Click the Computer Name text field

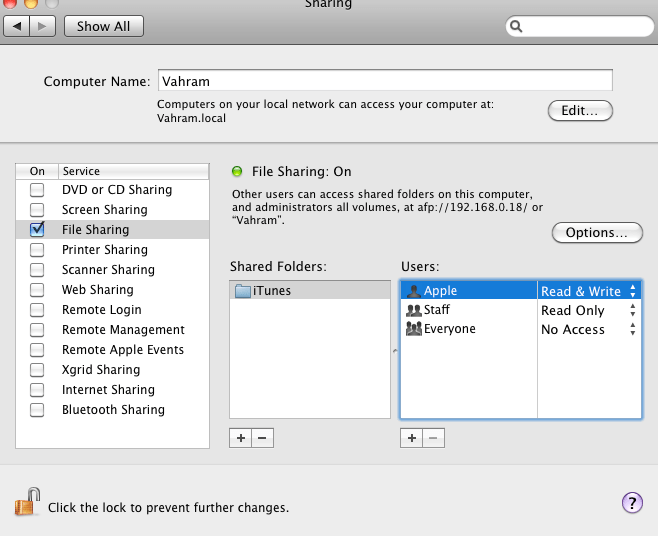(x=385, y=81)
